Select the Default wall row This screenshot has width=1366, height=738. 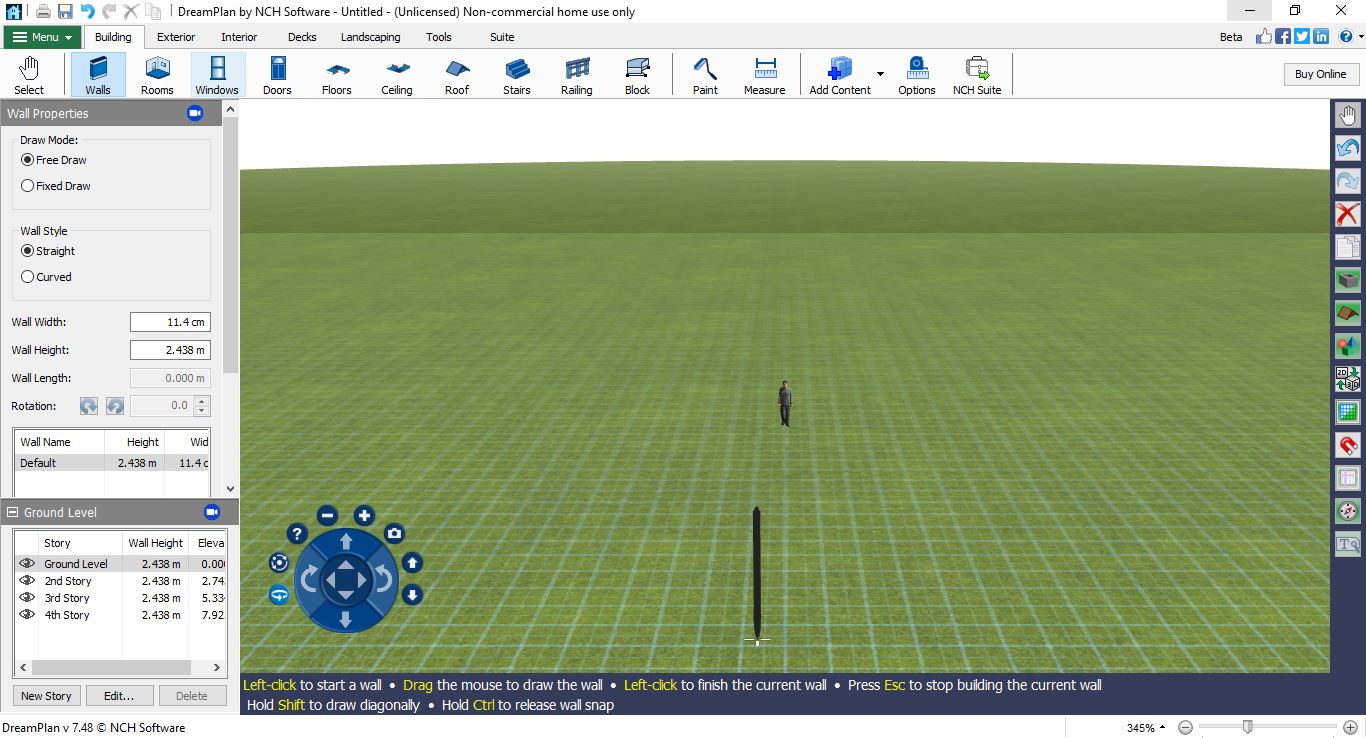[111, 463]
